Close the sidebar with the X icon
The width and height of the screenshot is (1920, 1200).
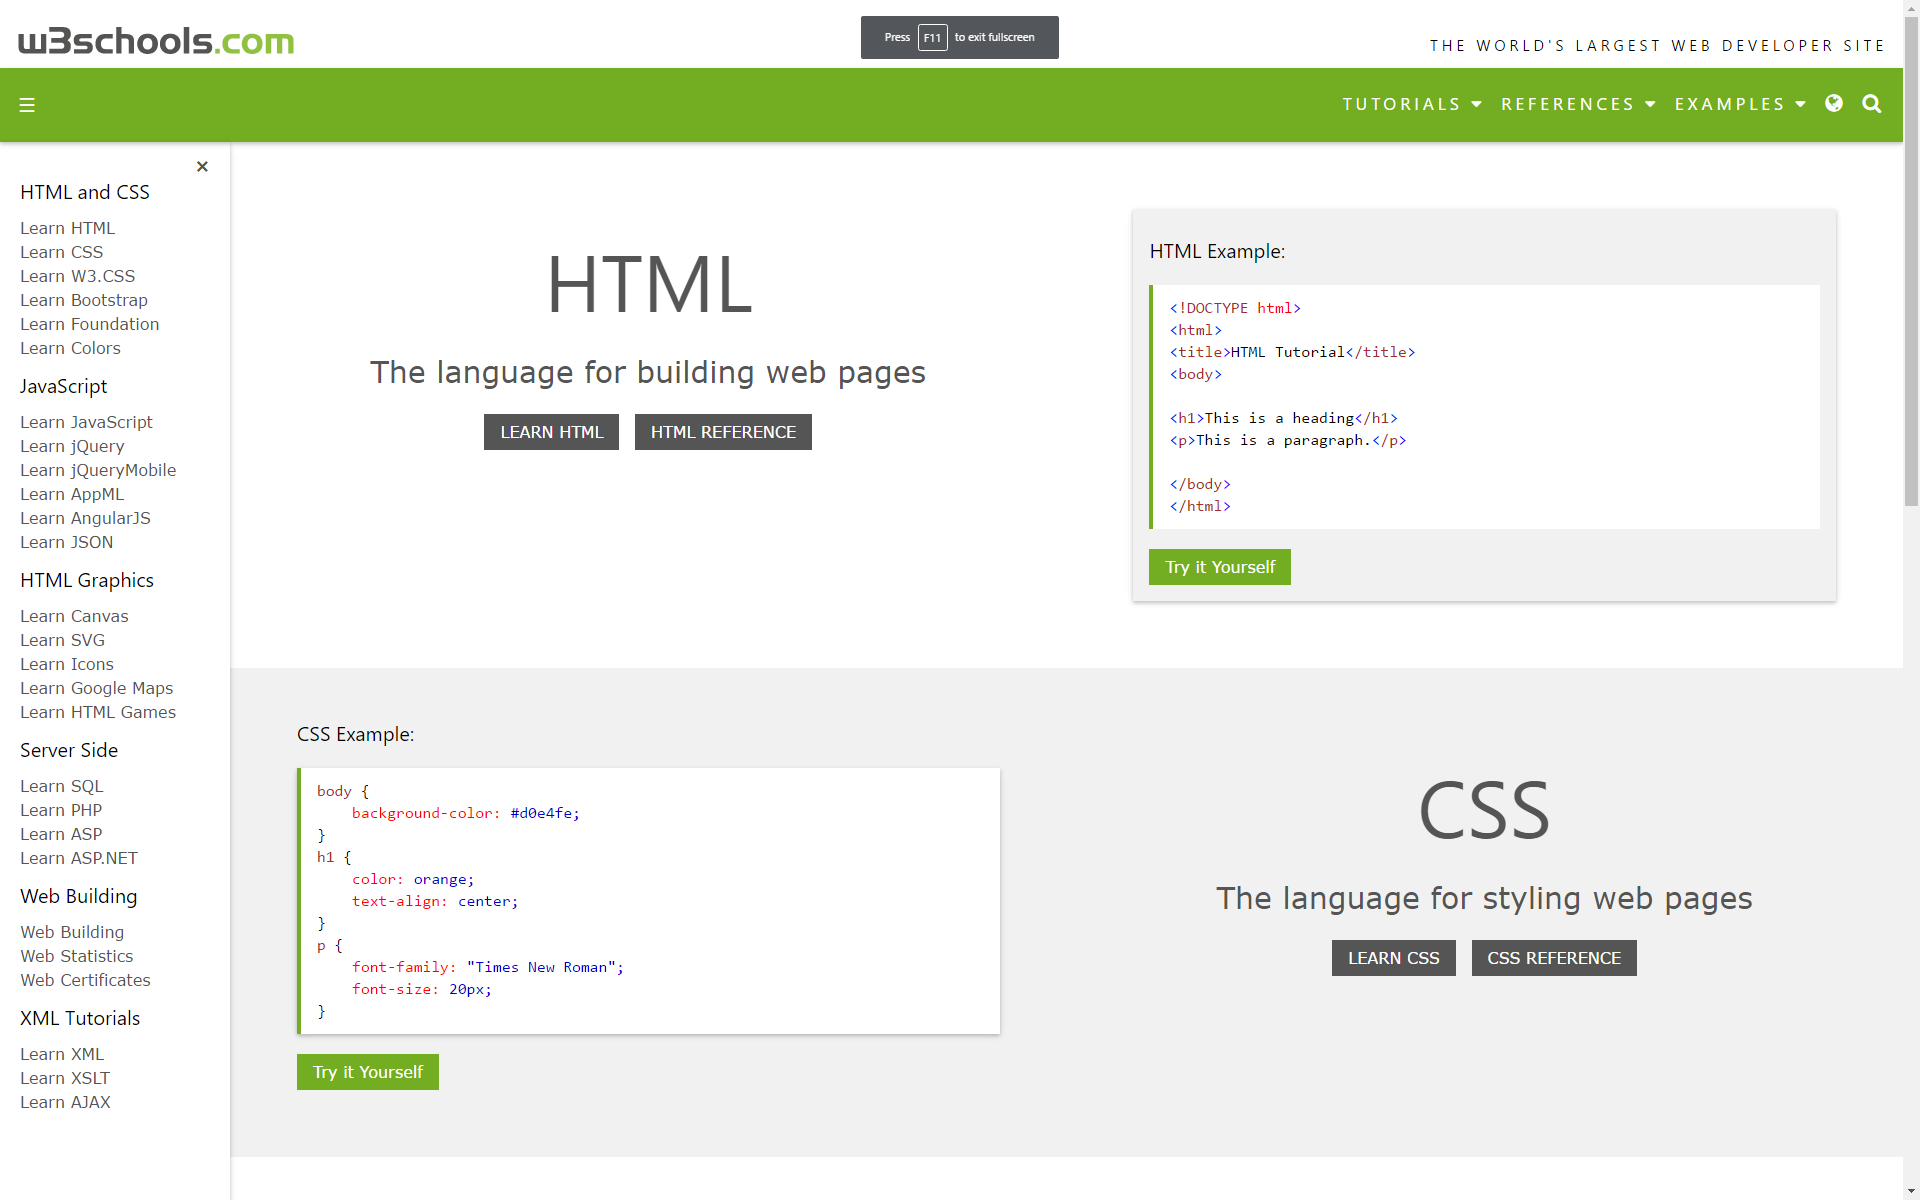(202, 167)
